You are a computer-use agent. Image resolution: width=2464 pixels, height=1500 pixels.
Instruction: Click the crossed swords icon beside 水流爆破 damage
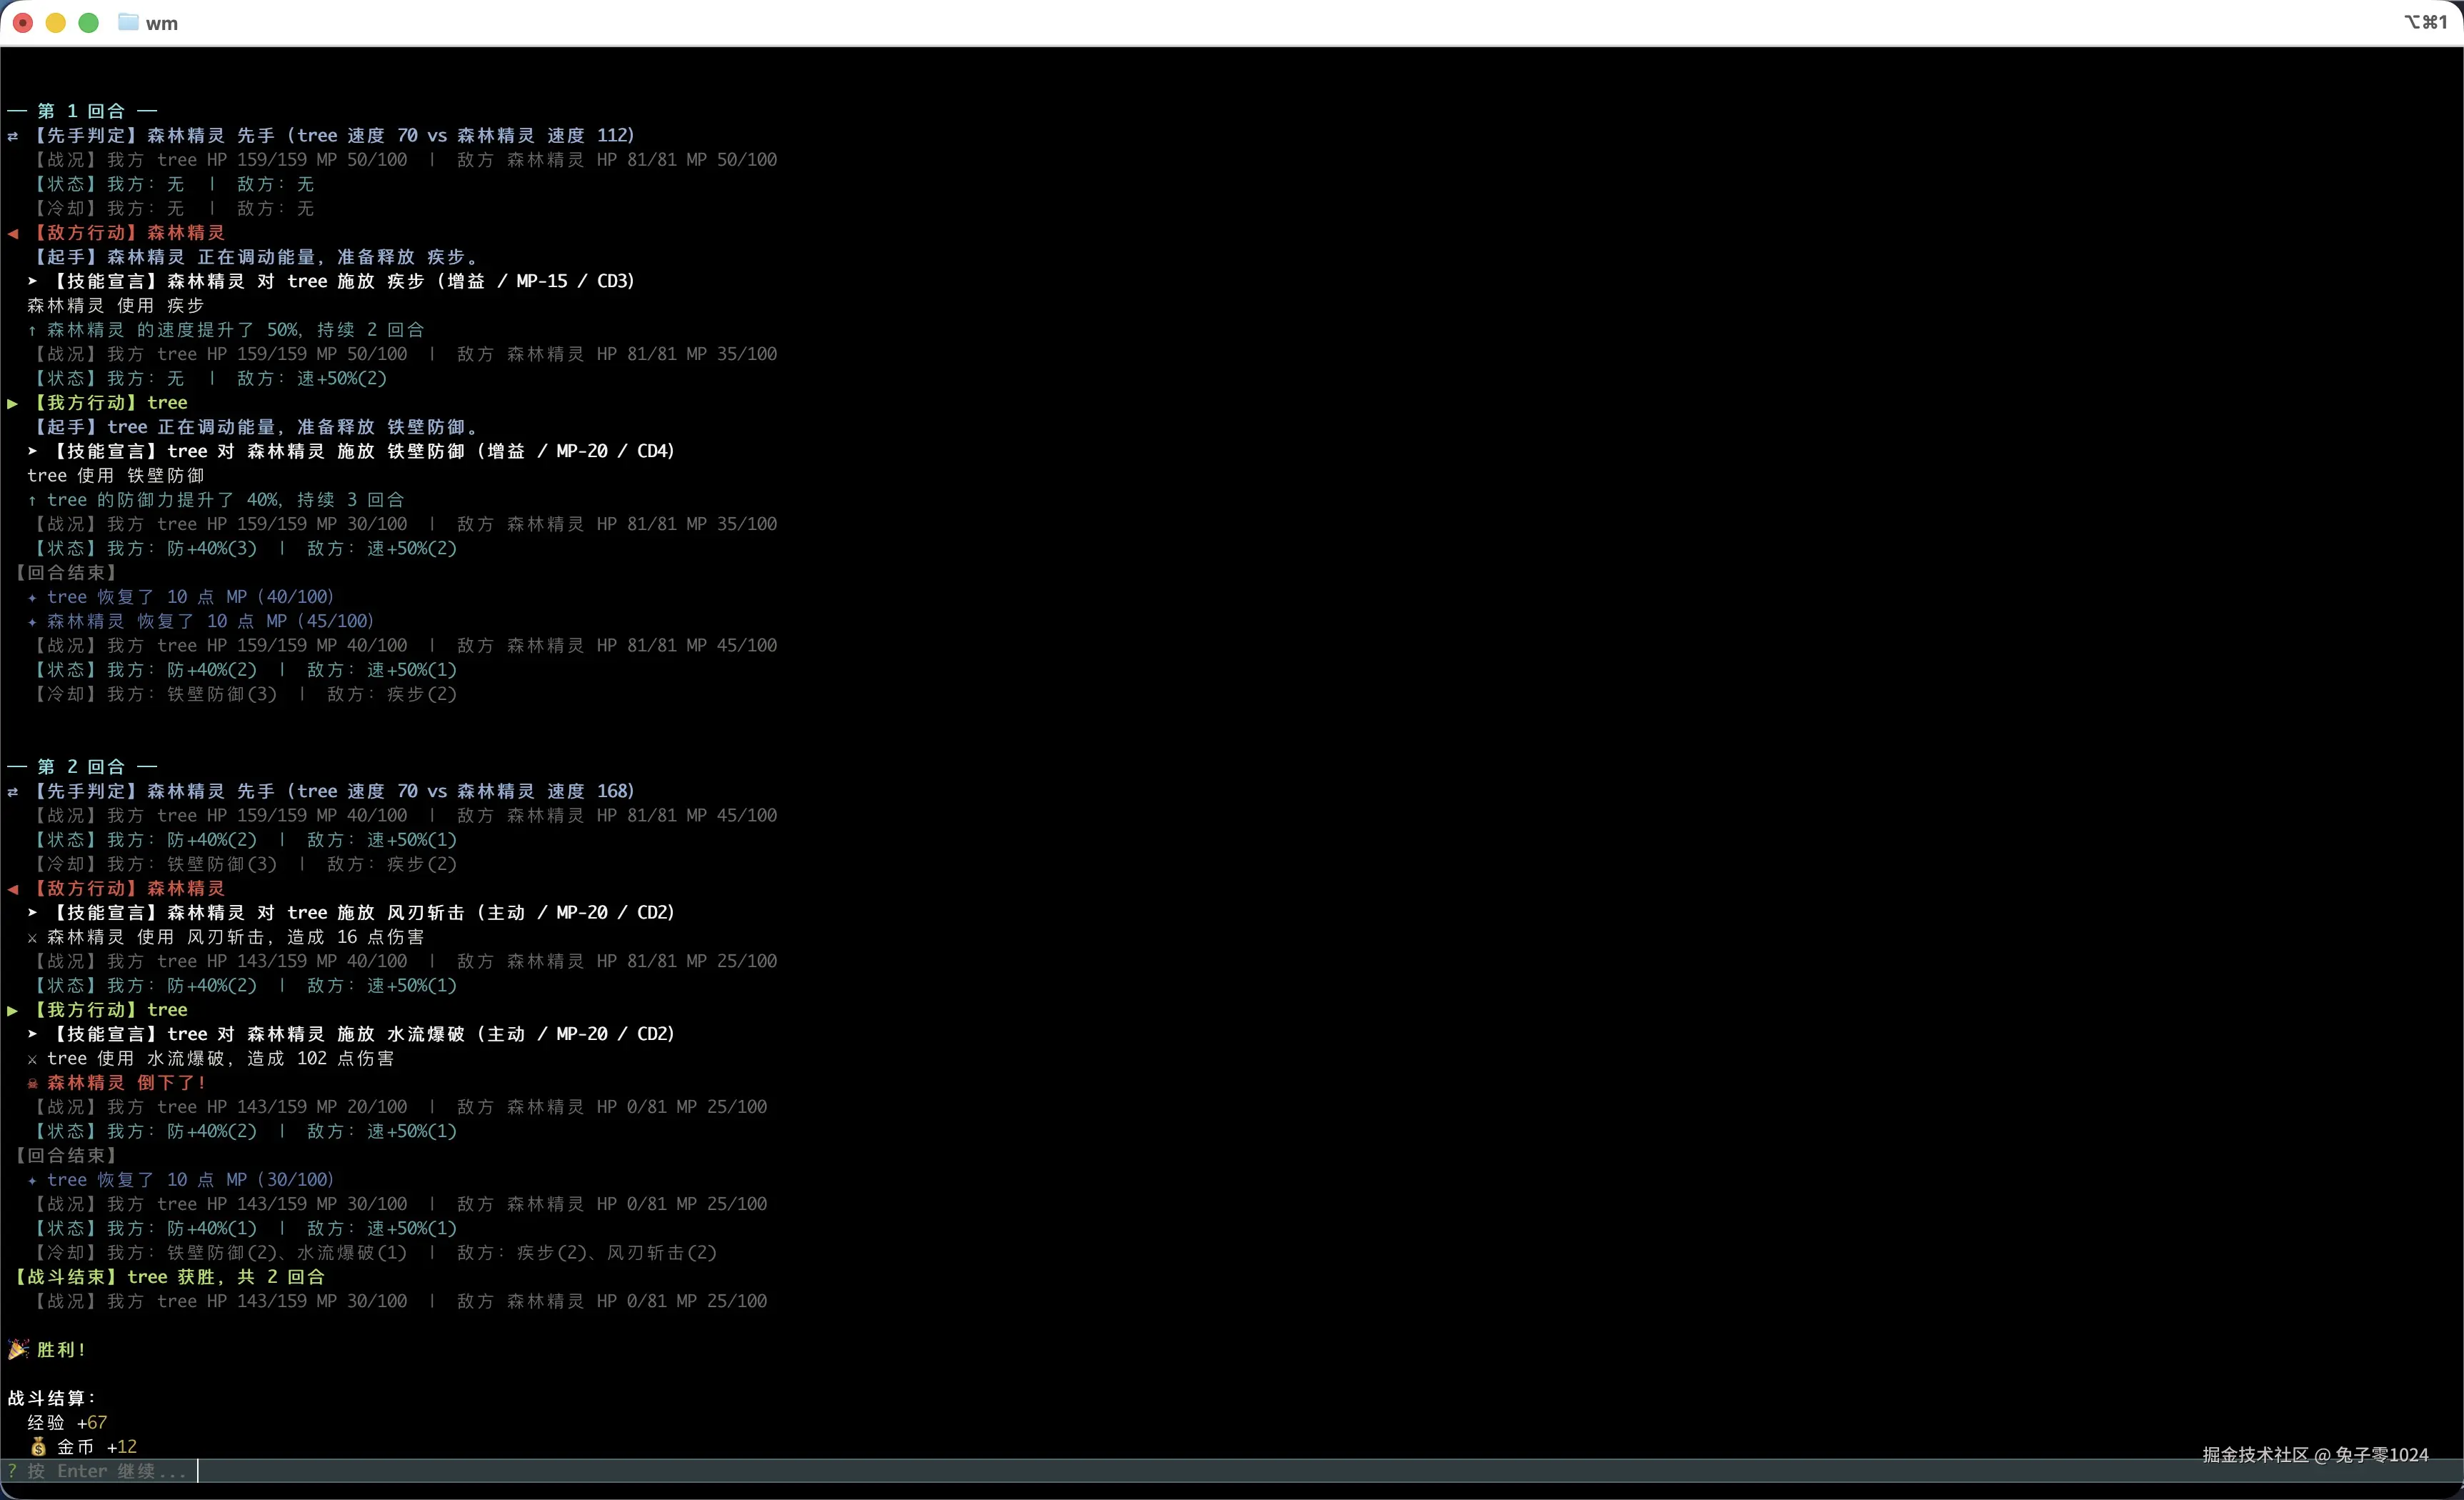click(x=32, y=1059)
